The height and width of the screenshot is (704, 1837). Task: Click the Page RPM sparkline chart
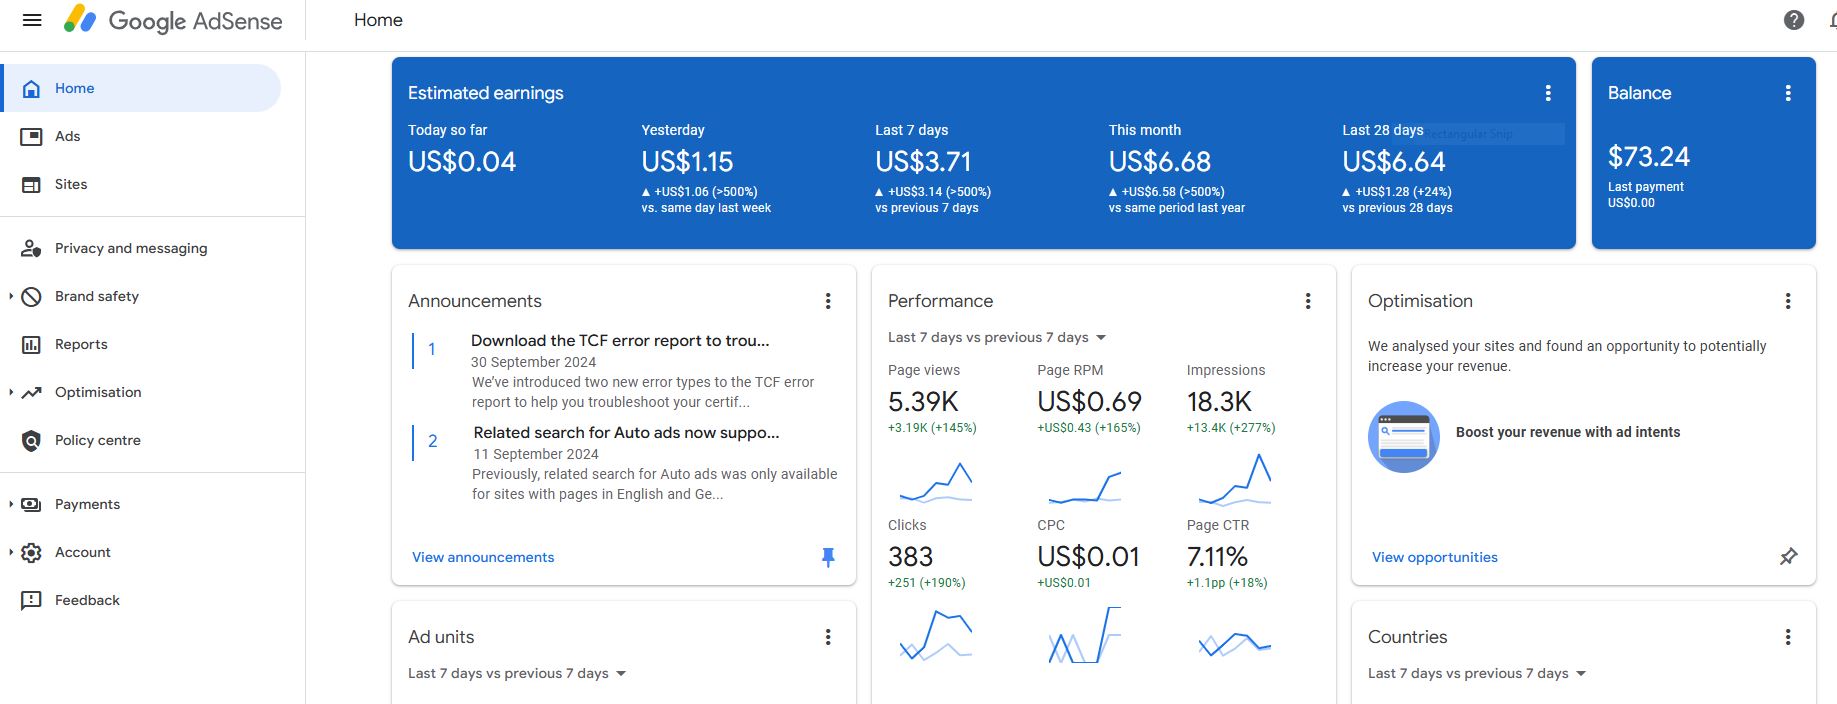click(1085, 486)
